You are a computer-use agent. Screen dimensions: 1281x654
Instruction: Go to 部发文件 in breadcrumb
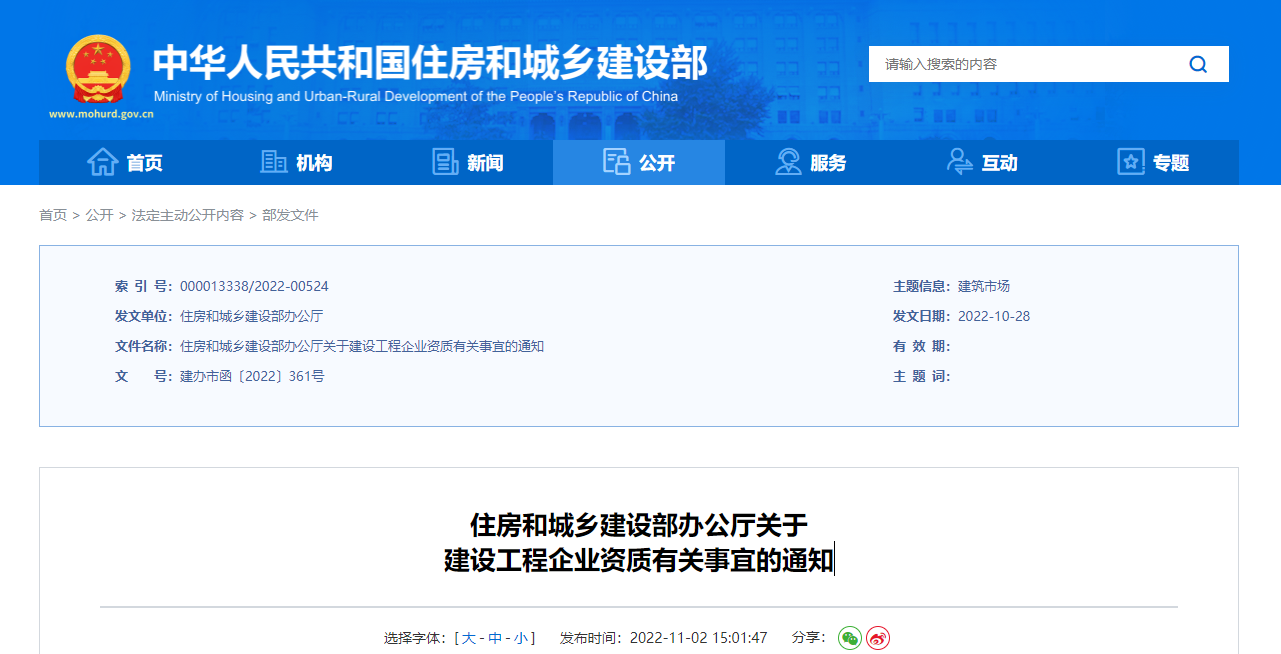[290, 215]
